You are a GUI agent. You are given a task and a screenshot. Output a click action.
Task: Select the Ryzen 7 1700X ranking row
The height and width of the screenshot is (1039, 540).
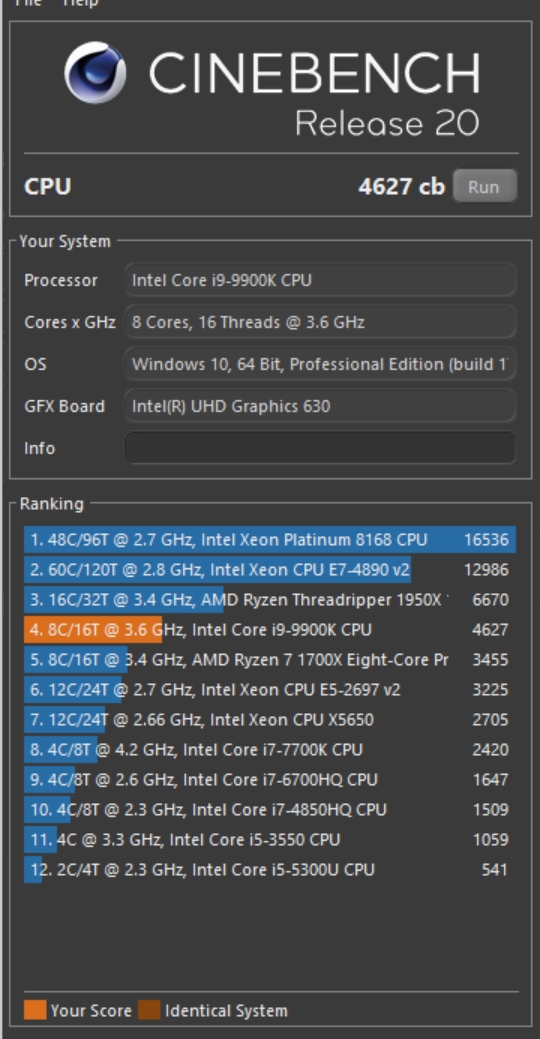(x=270, y=659)
